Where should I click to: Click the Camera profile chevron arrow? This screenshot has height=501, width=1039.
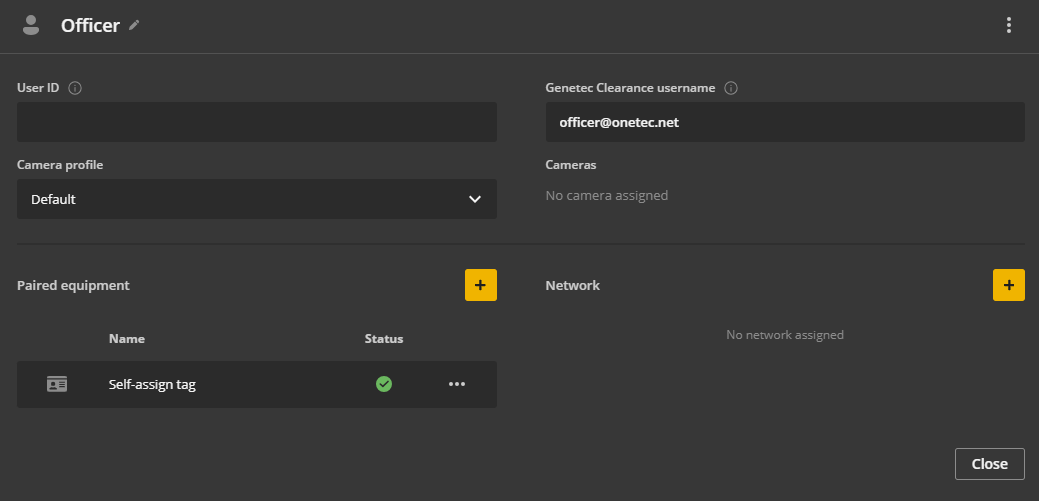(474, 199)
